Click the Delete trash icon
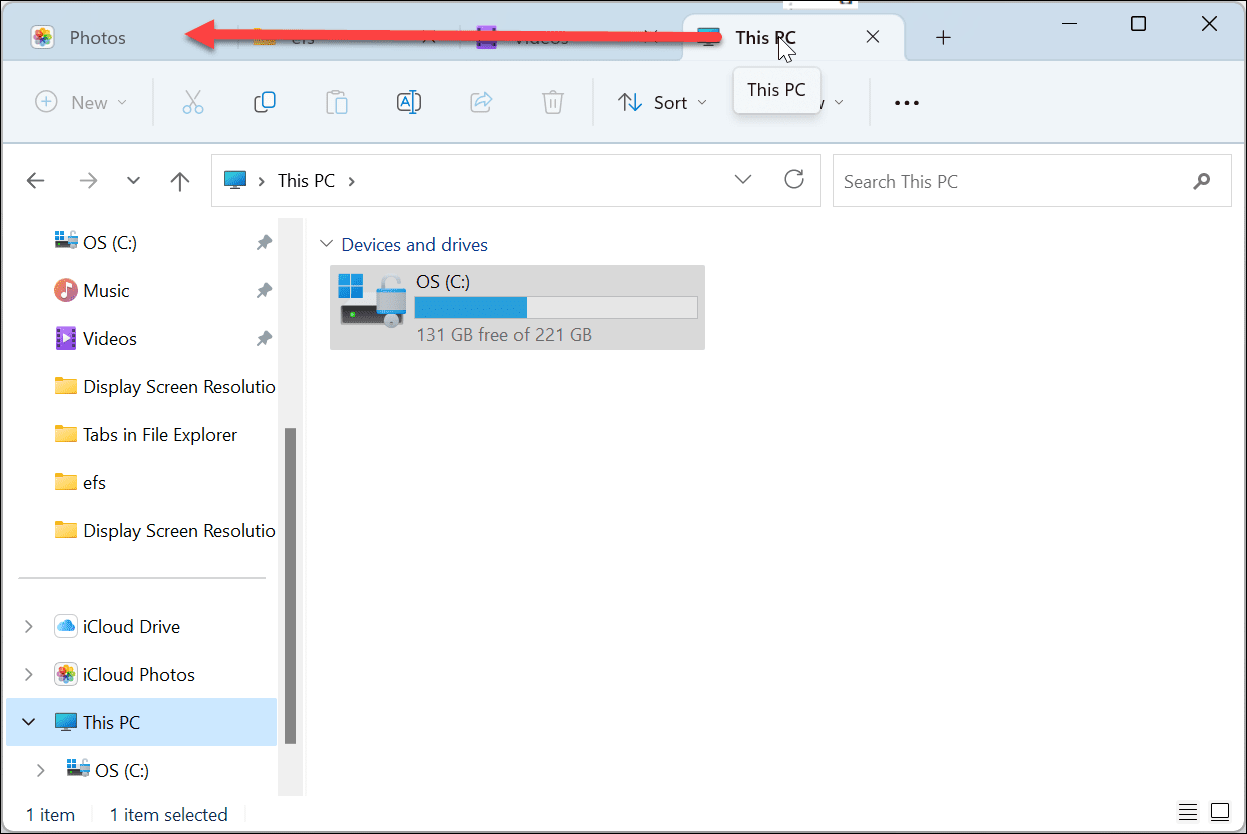This screenshot has width=1247, height=834. [553, 102]
